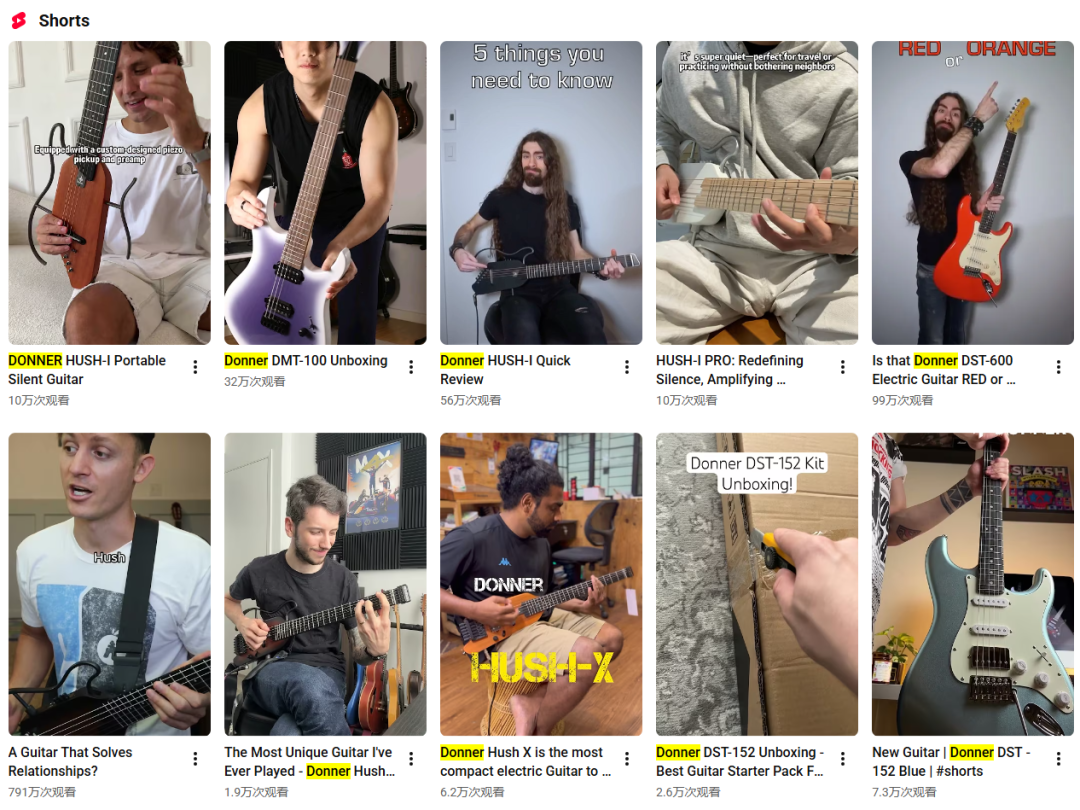Open more options for DST-152 Unboxing short

842,759
